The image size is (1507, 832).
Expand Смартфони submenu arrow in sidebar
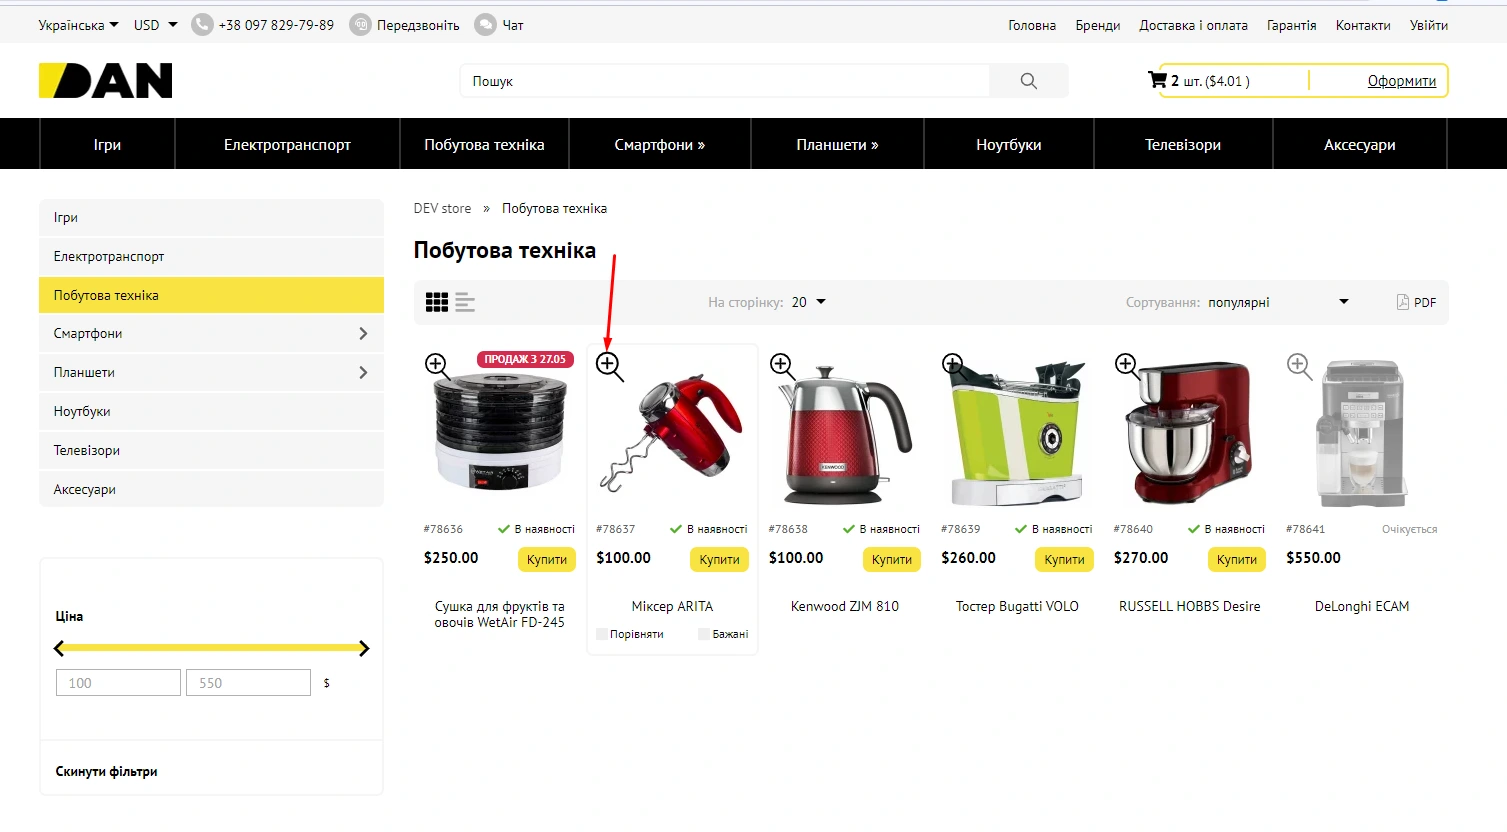(363, 333)
